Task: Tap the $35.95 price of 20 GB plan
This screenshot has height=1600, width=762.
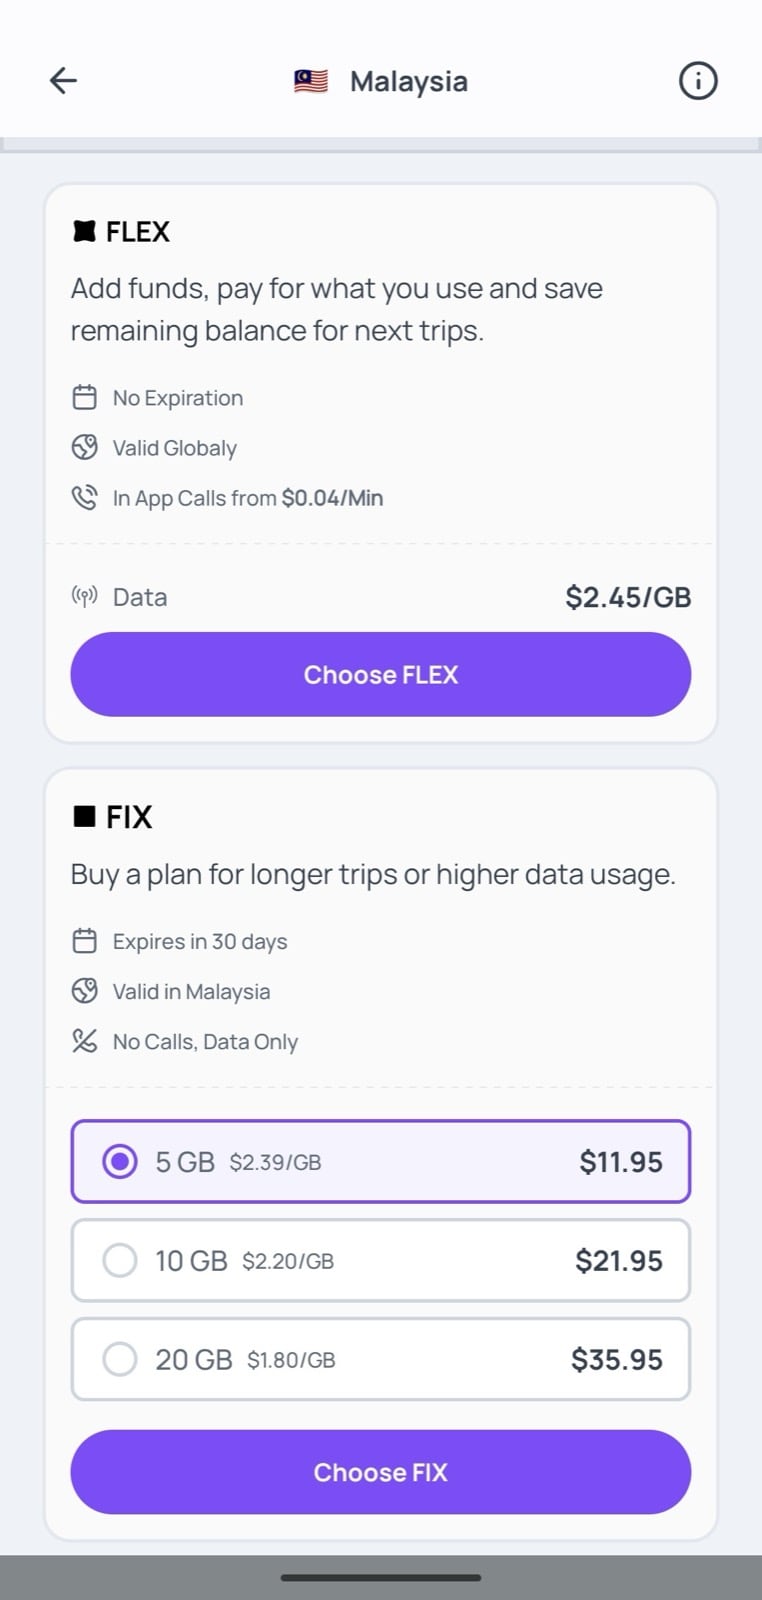Action: click(x=616, y=1360)
